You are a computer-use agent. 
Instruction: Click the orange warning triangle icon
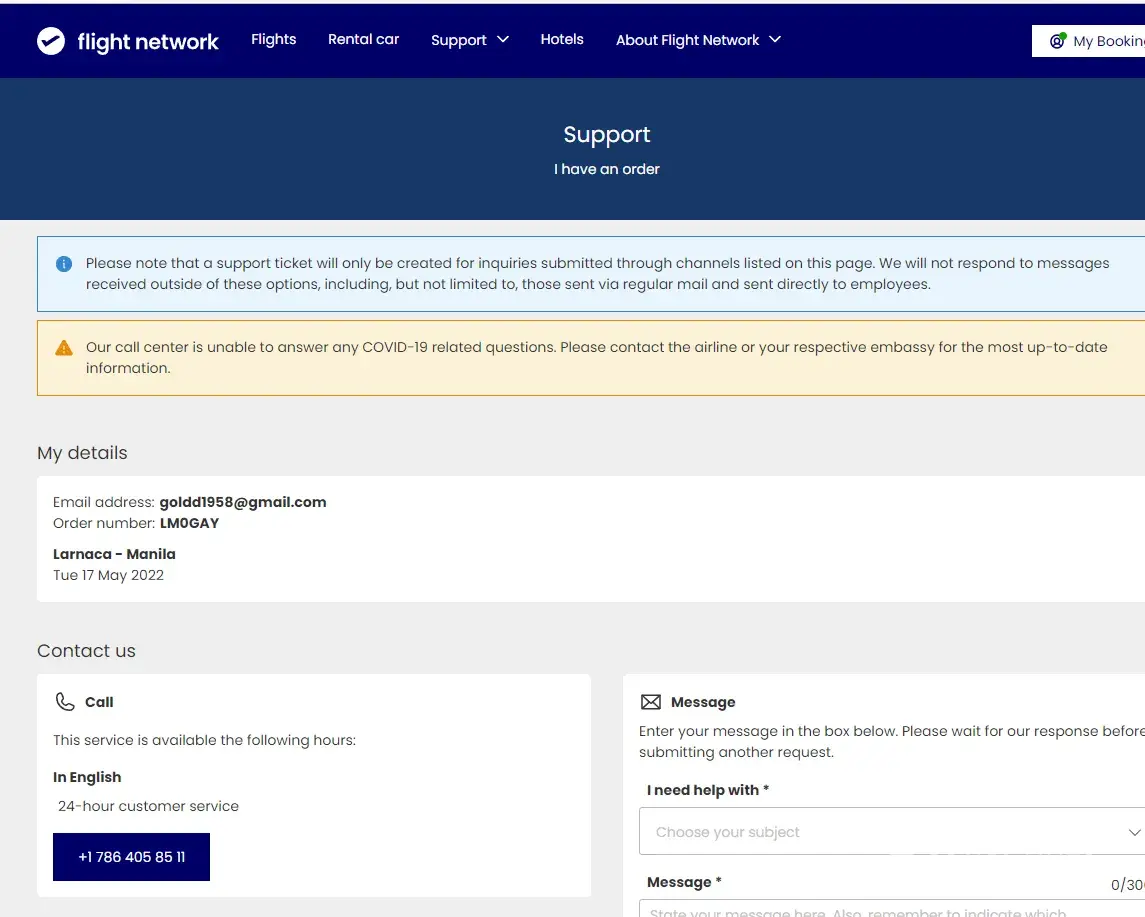pyautogui.click(x=64, y=348)
